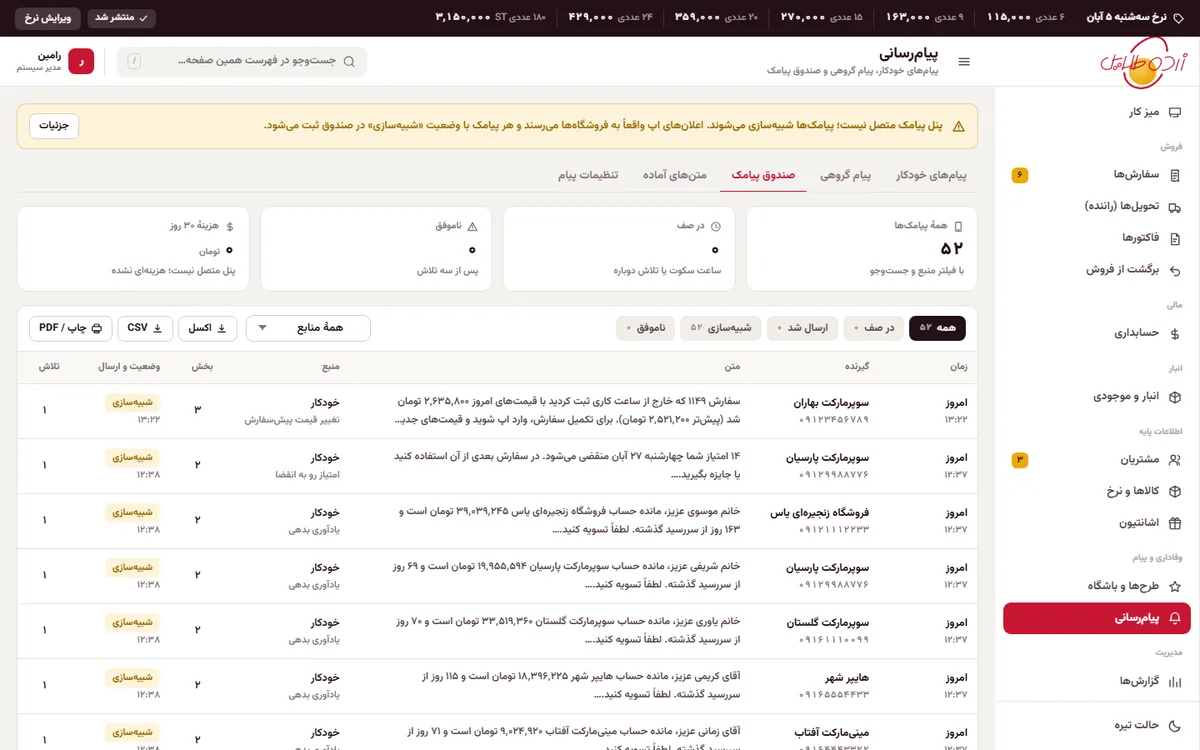The image size is (1200, 750).
Task: Filter by ناموفق chip
Action: pyautogui.click(x=646, y=328)
